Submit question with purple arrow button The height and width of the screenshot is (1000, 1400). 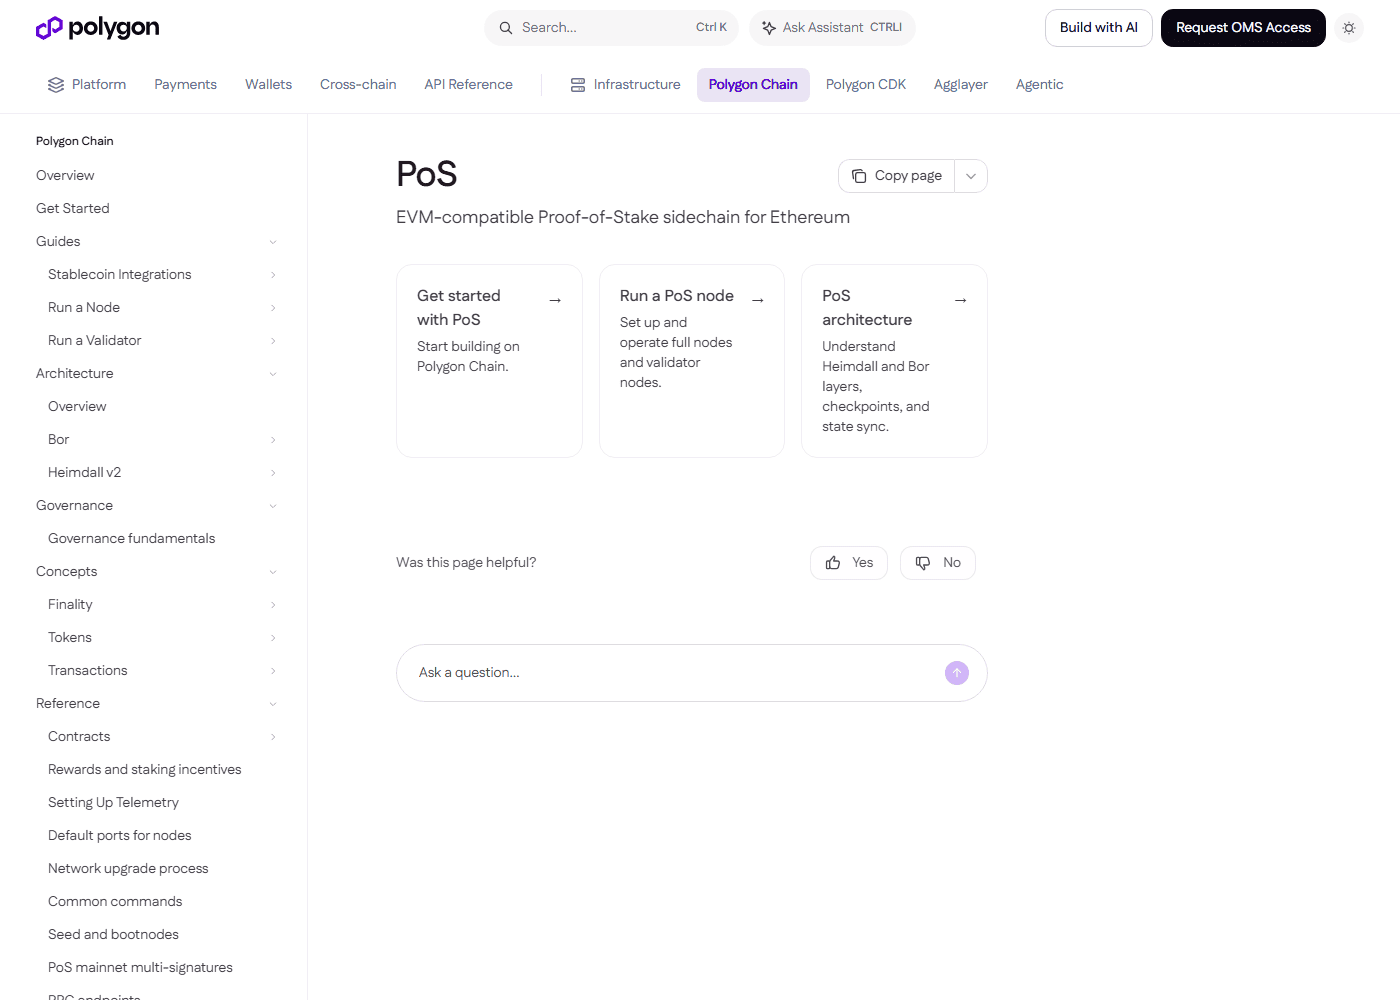click(x=957, y=673)
